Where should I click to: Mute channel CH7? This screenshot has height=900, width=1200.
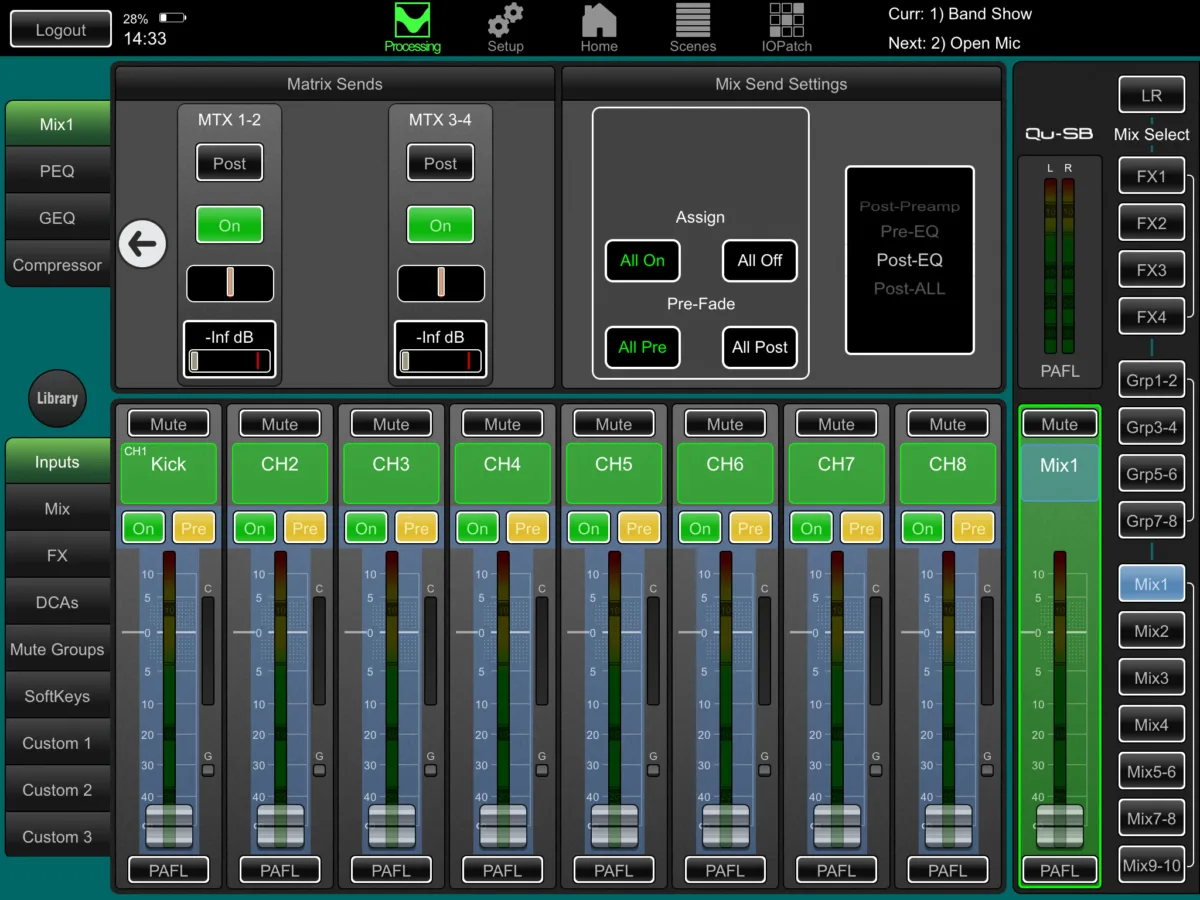click(836, 424)
